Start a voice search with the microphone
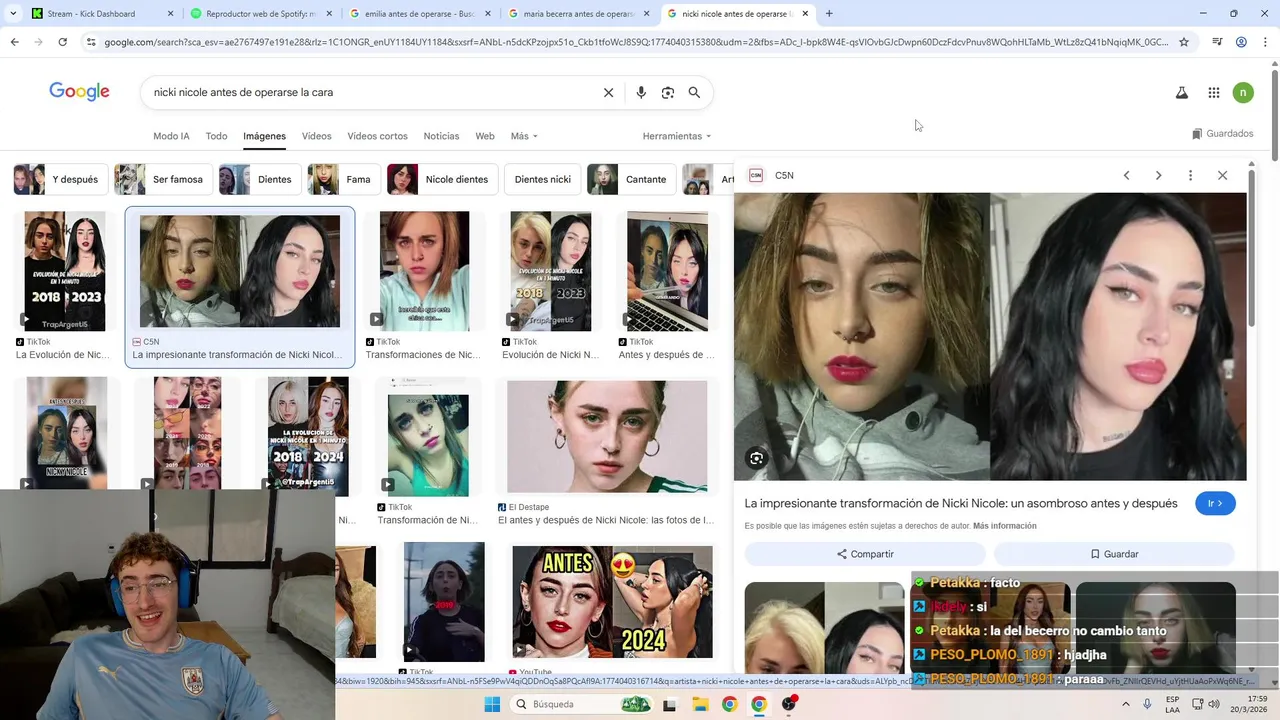Screen dimensions: 1280x720 coord(641,92)
